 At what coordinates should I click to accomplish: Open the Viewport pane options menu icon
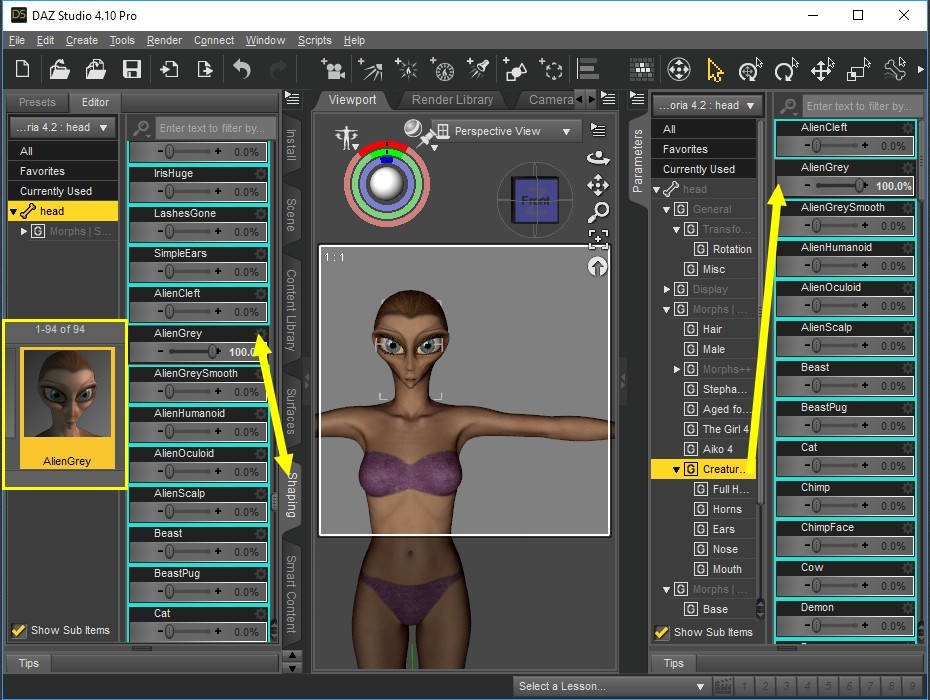608,98
